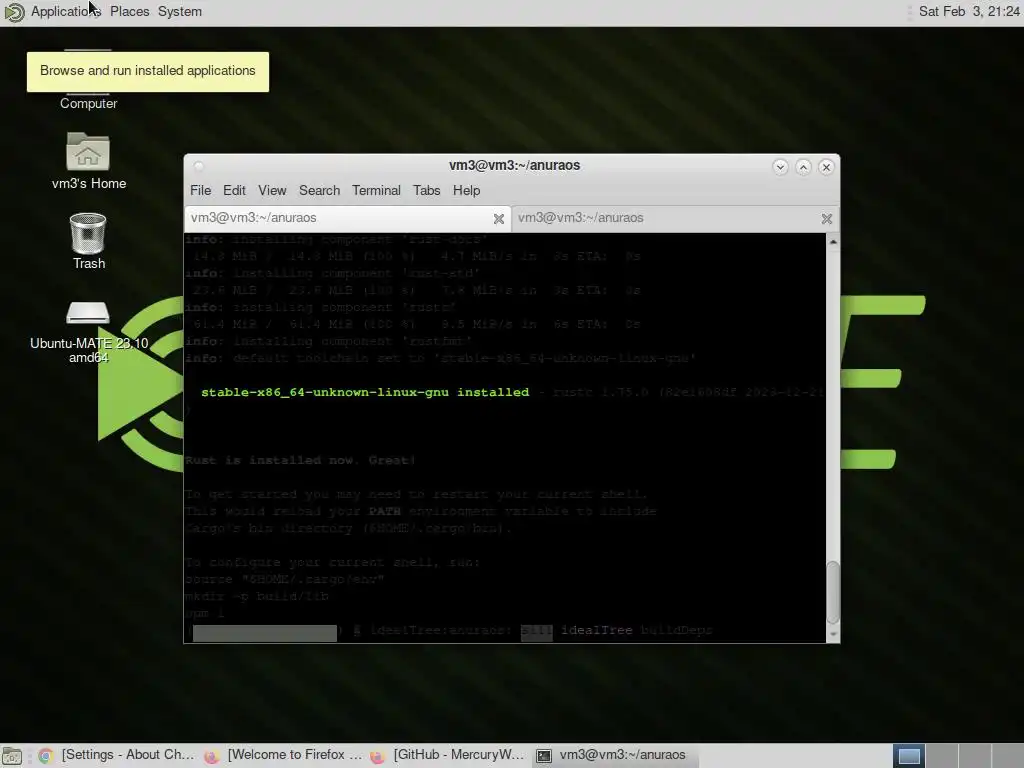Viewport: 1024px width, 768px height.
Task: Switch to the Chrome Settings taskbar item
Action: point(118,755)
